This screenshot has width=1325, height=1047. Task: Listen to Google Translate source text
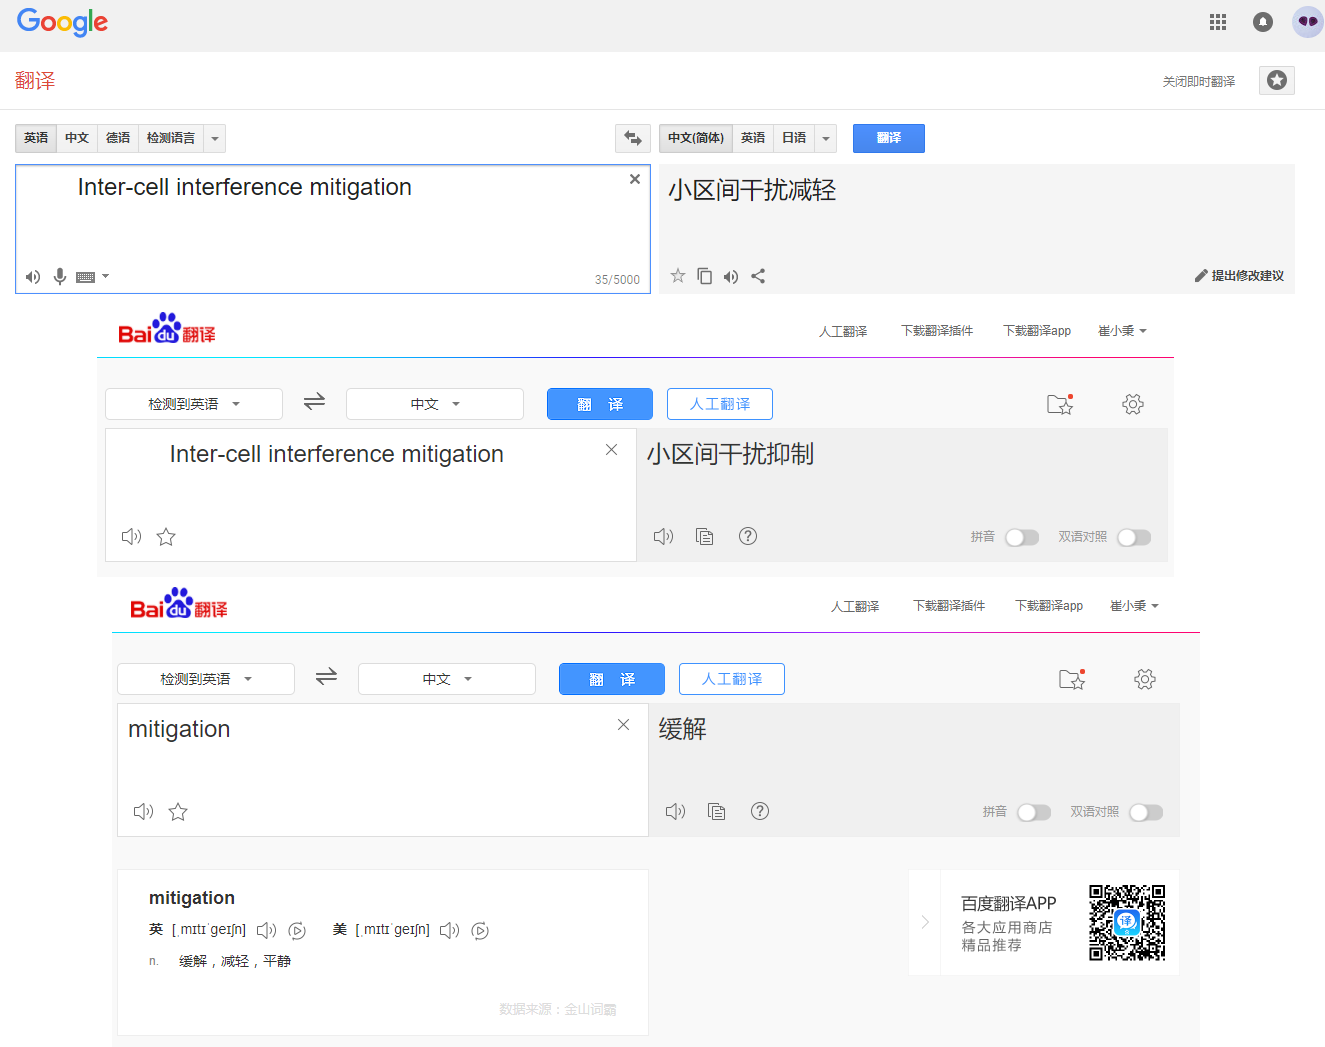pos(33,277)
